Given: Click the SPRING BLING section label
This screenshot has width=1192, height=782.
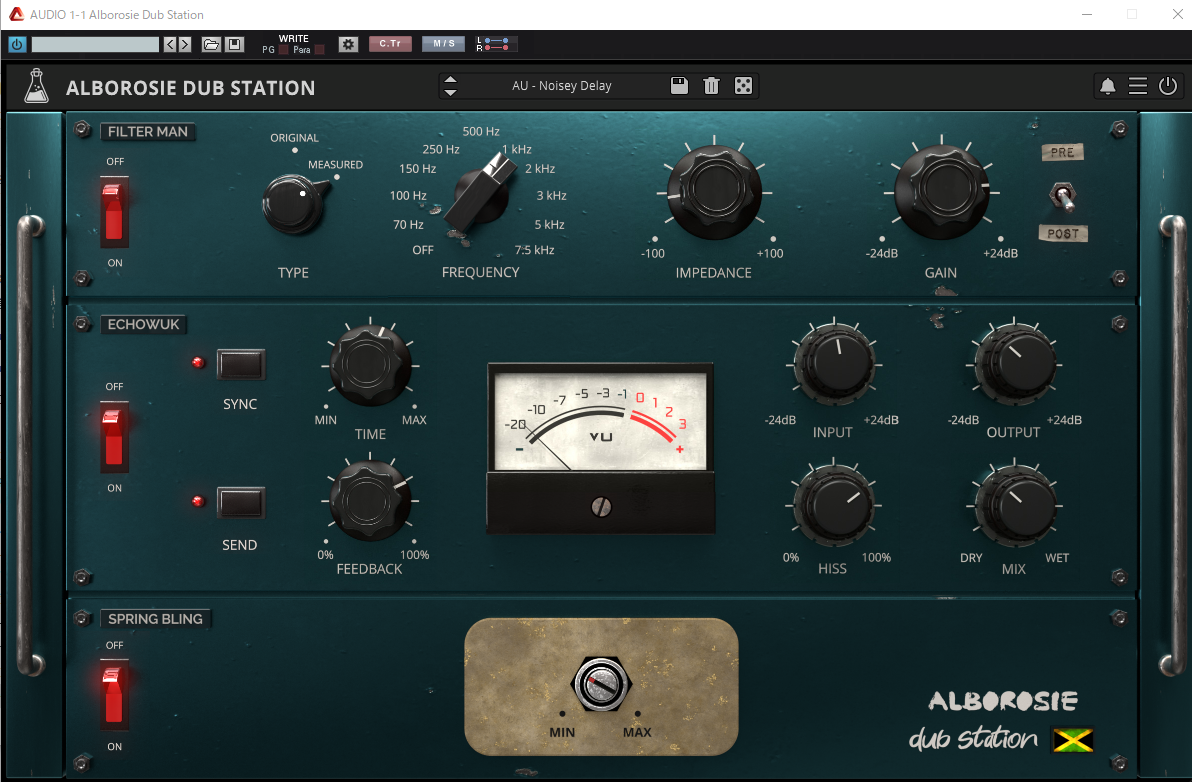Looking at the screenshot, I should (x=155, y=619).
